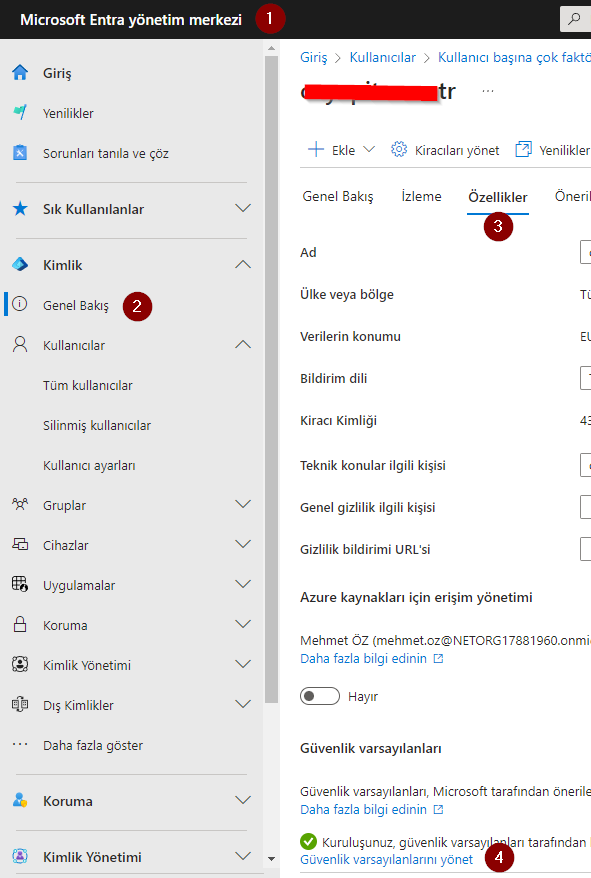Expand the bottom Koruma section chevron
The image size is (591, 878).
(243, 800)
